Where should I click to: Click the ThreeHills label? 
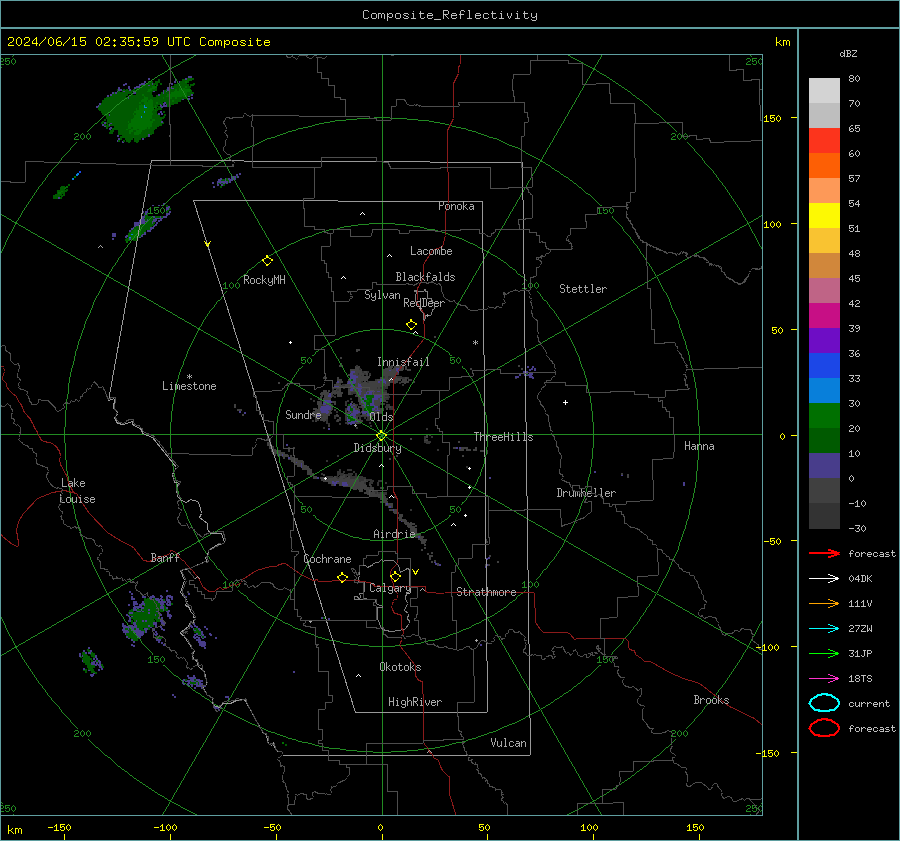click(x=503, y=437)
